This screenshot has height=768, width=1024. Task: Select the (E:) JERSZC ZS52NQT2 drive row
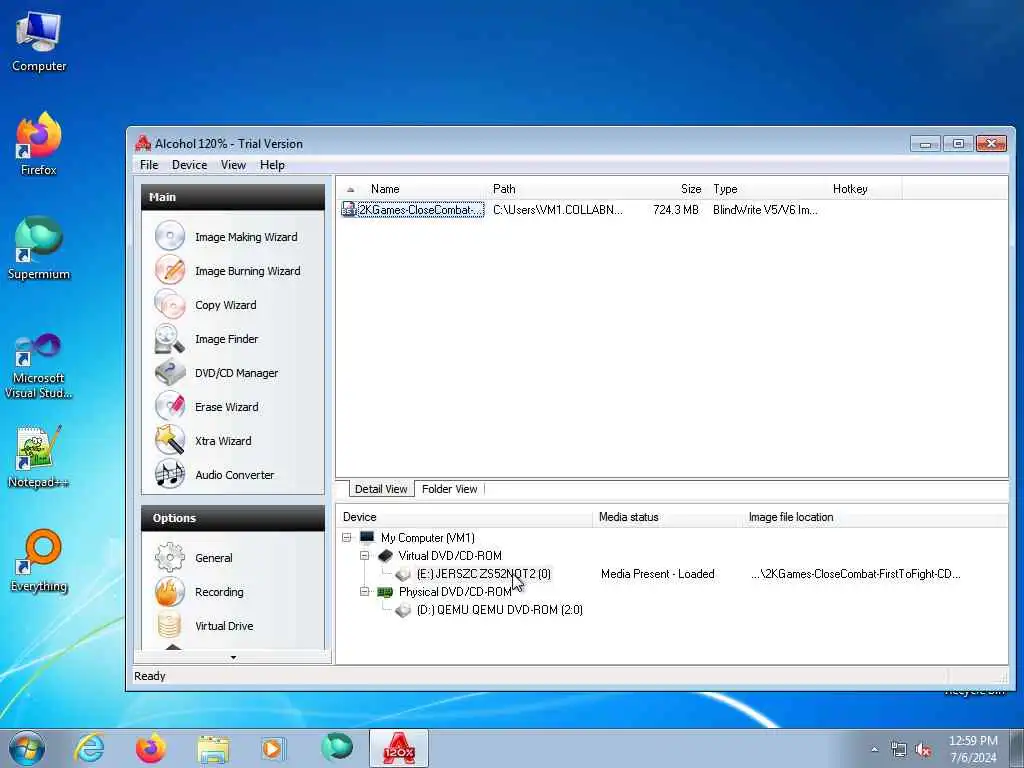(483, 574)
